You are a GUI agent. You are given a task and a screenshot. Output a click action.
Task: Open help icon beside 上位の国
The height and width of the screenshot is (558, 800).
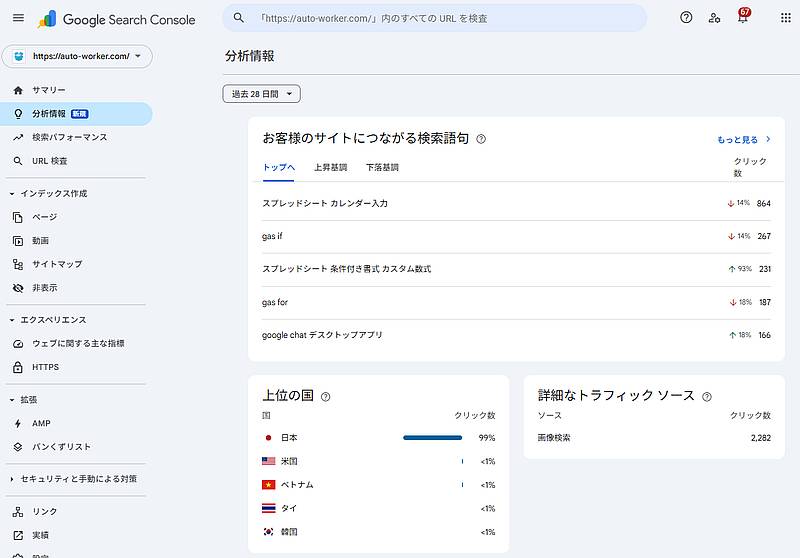point(325,396)
